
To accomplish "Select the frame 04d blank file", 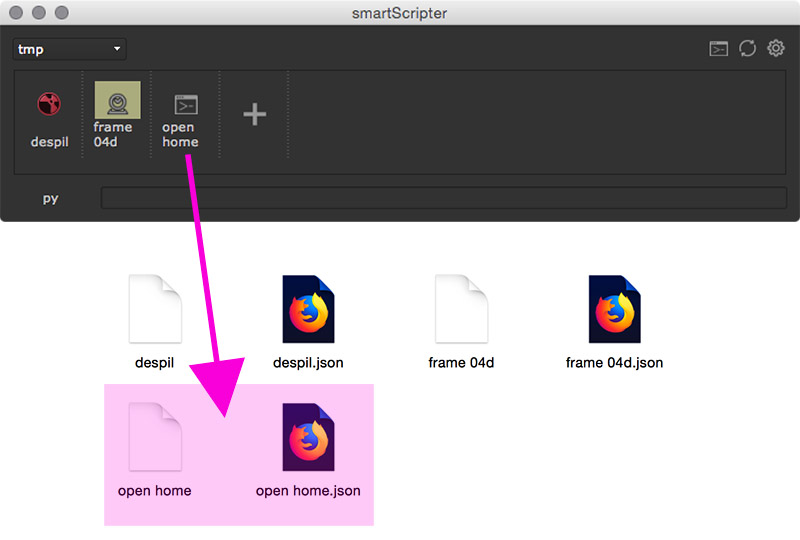I will tap(461, 310).
